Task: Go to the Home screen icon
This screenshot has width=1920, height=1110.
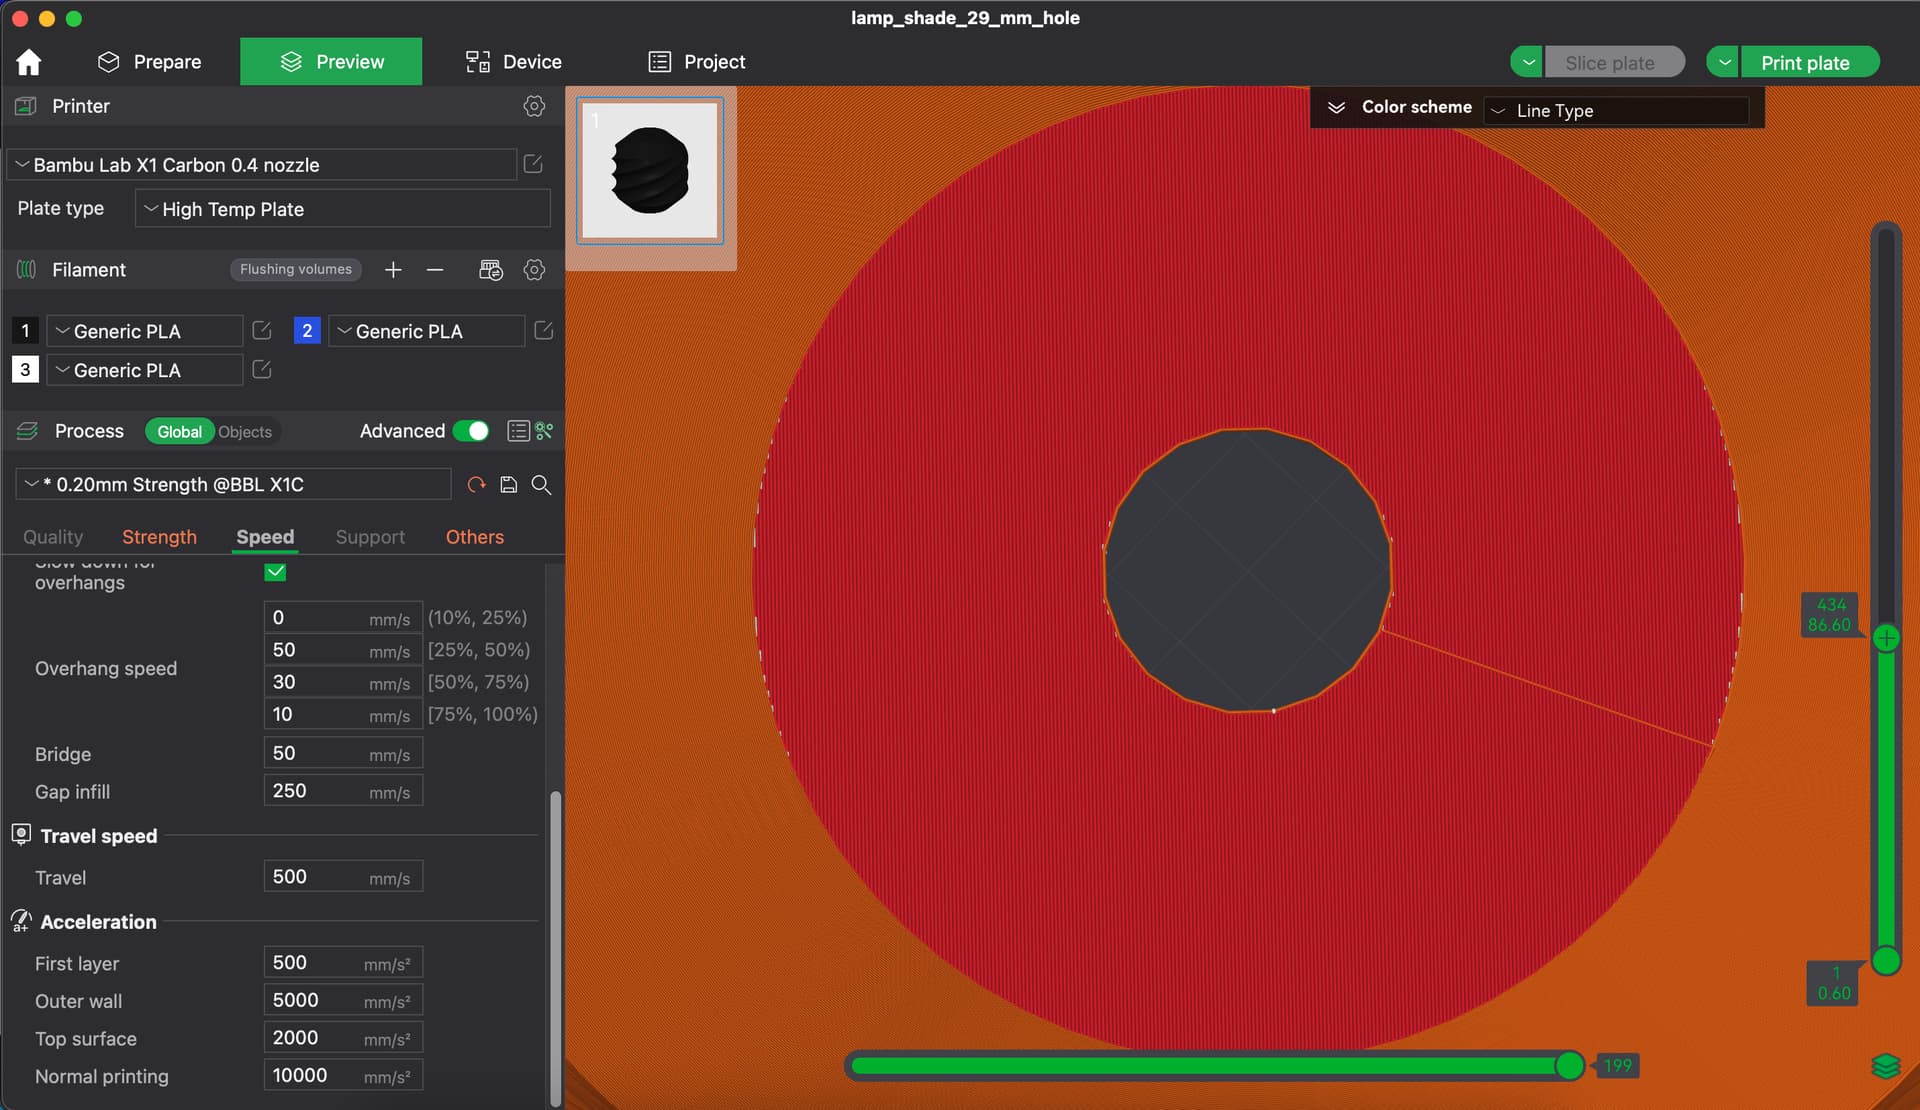Action: tap(29, 62)
